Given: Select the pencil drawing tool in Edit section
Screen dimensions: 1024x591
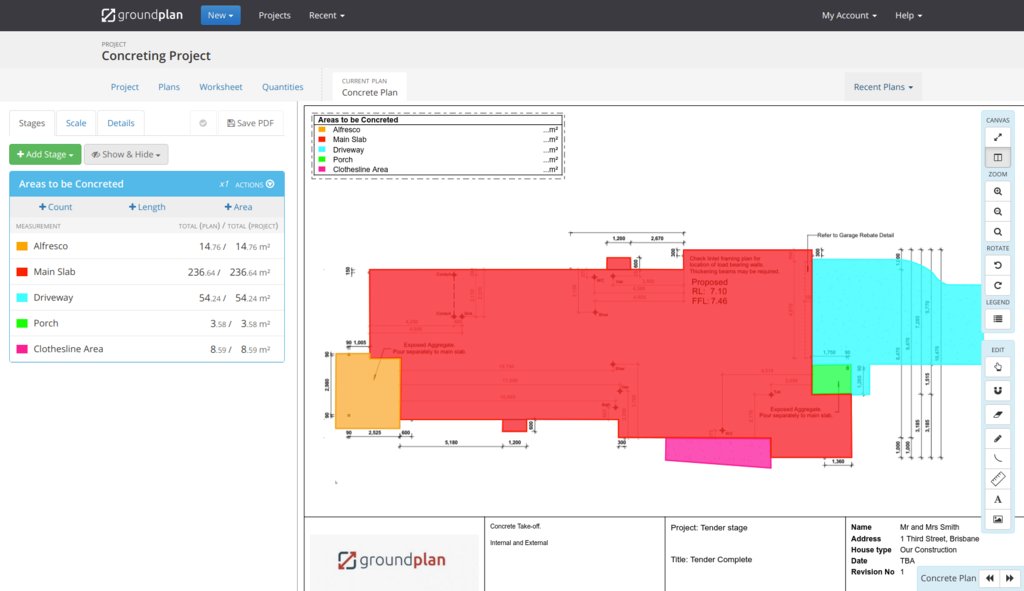Looking at the screenshot, I should 997,438.
